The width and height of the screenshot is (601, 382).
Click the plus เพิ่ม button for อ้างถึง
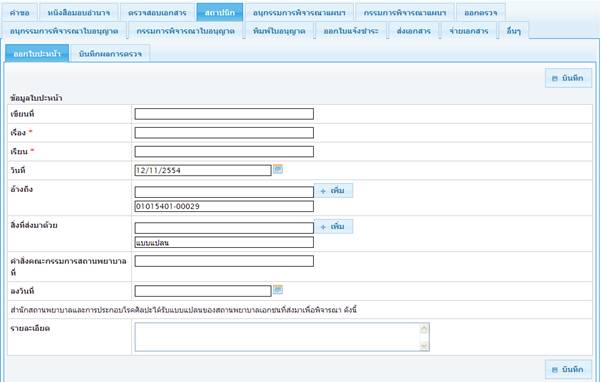[333, 190]
